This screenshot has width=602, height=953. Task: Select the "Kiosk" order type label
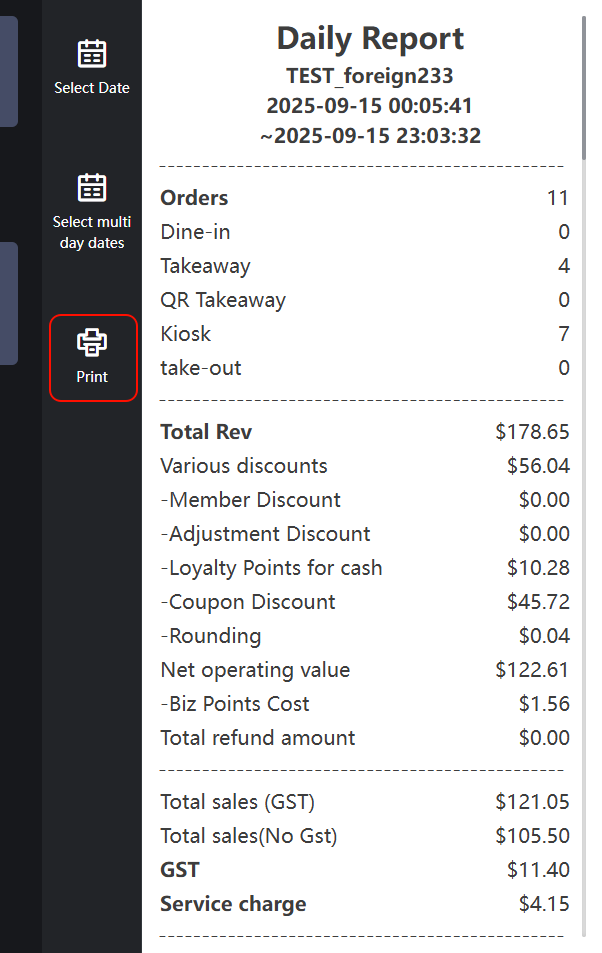click(186, 334)
